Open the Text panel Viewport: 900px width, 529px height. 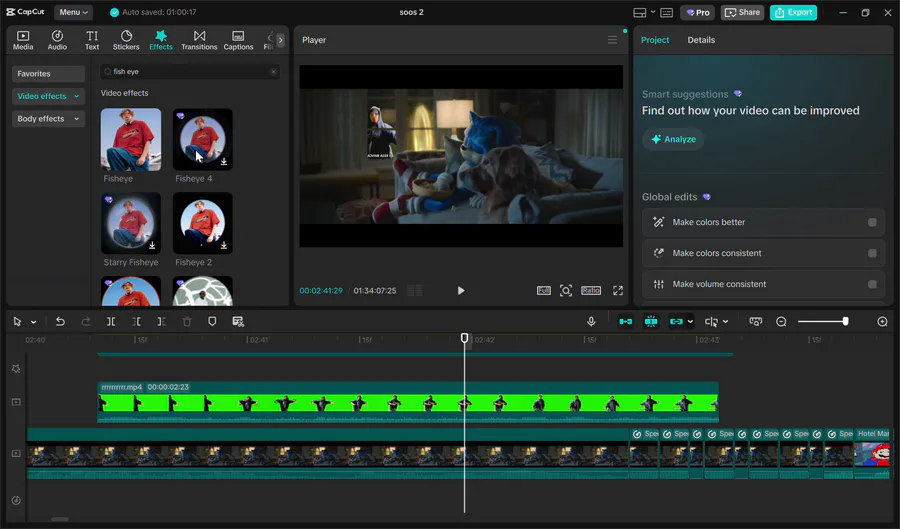pos(92,40)
